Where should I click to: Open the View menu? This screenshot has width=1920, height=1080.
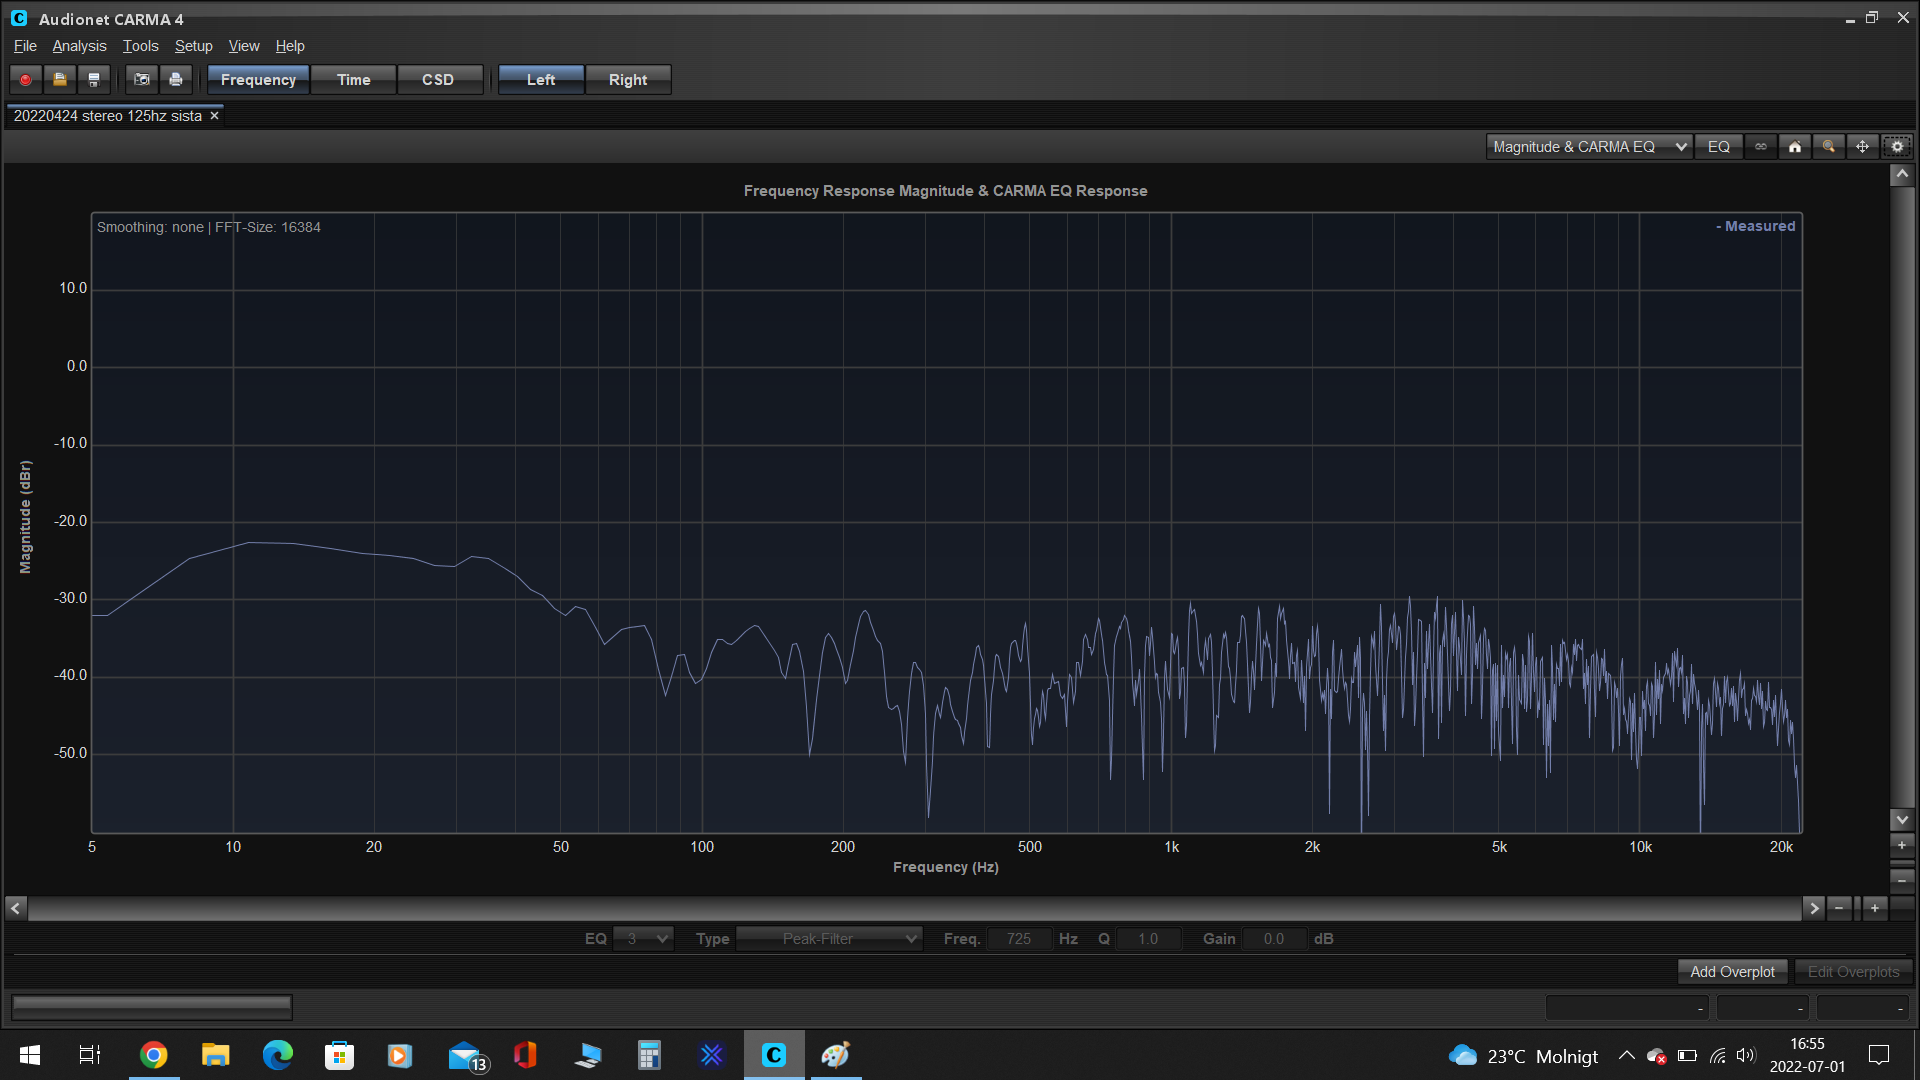click(x=243, y=46)
